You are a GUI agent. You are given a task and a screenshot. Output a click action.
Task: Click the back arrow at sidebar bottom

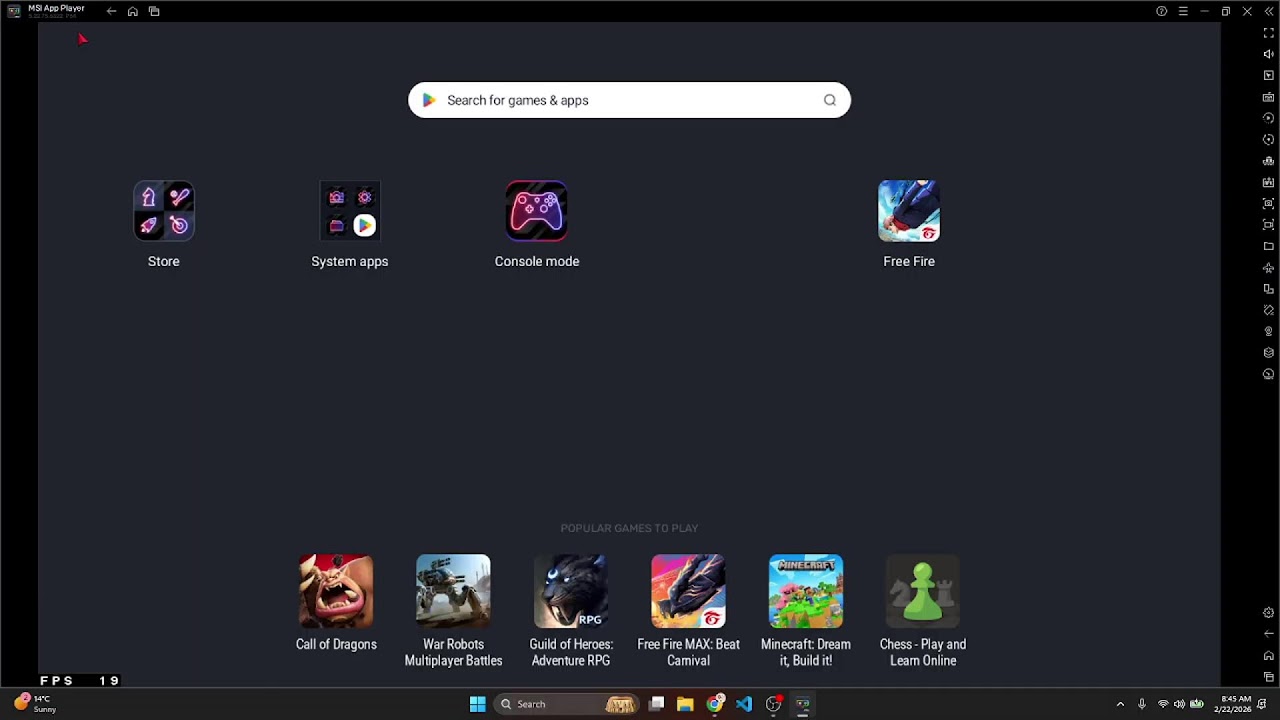pyautogui.click(x=1269, y=634)
